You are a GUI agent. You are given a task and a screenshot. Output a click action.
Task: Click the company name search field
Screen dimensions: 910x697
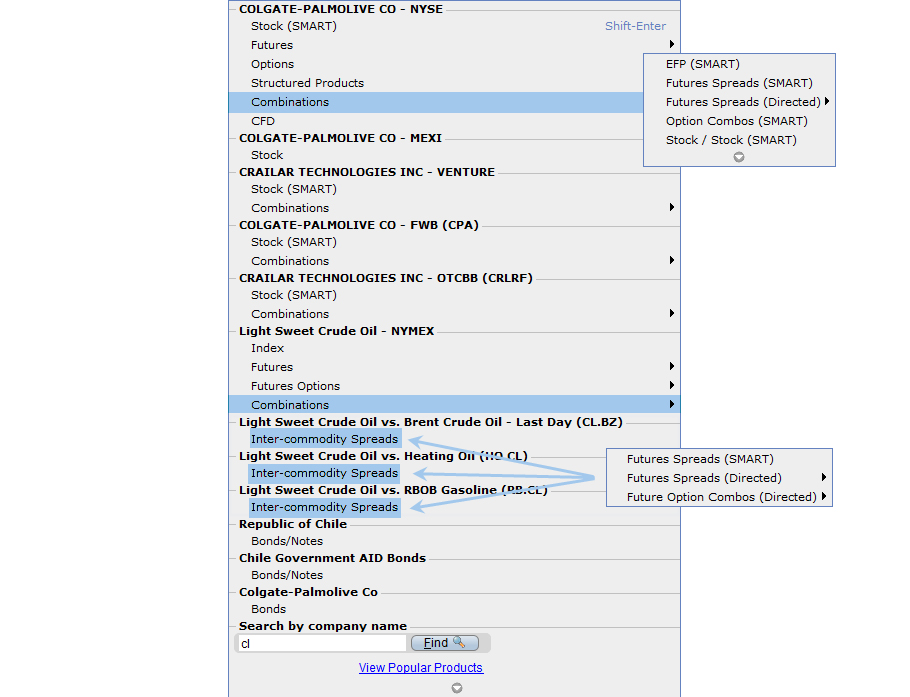pos(322,643)
